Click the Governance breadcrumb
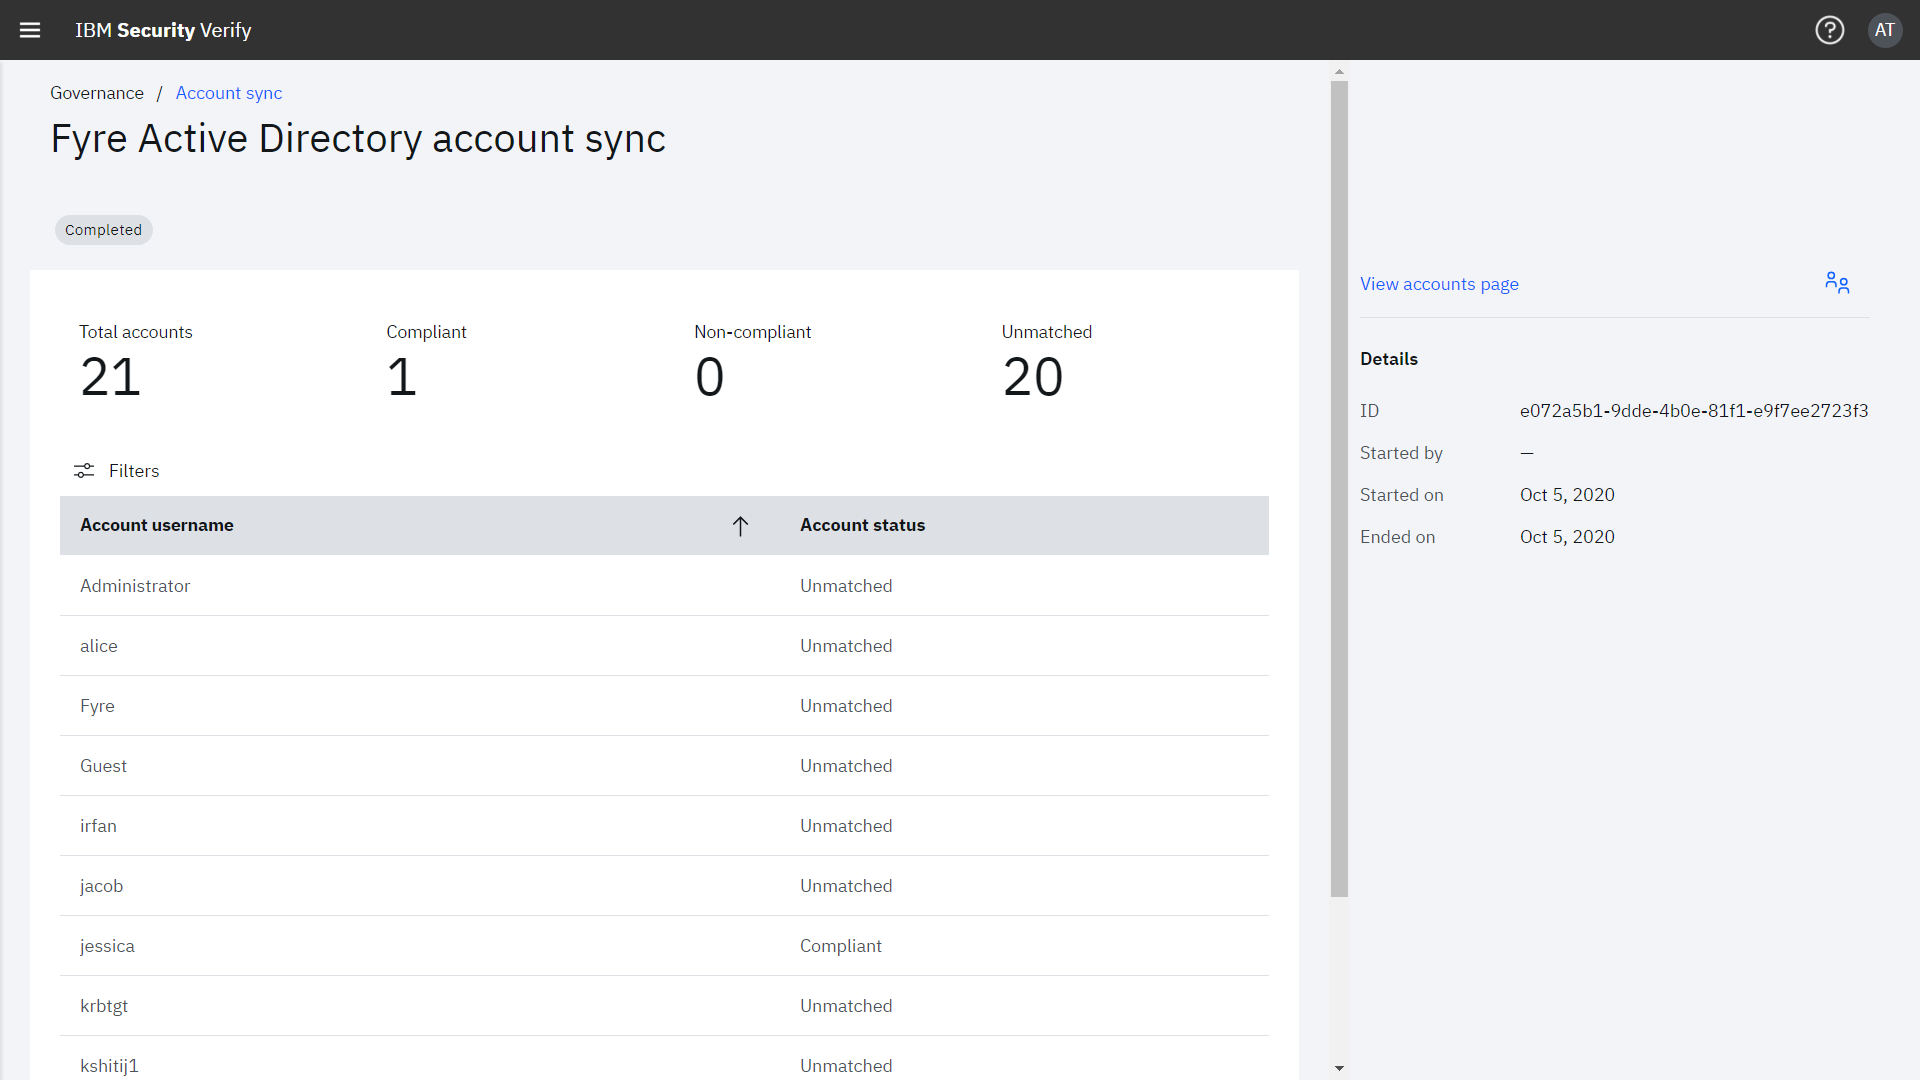Screen dimensions: 1920x1080 97,93
